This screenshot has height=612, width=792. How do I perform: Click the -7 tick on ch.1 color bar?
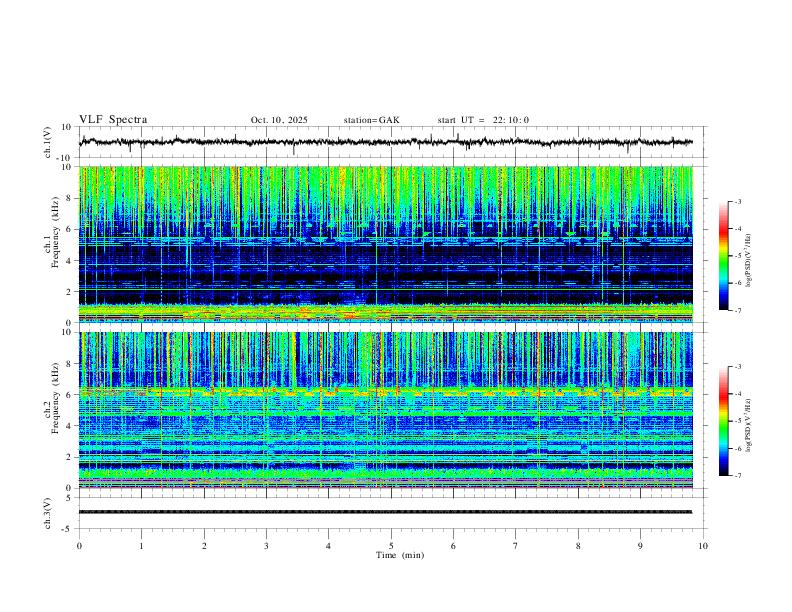click(x=738, y=310)
